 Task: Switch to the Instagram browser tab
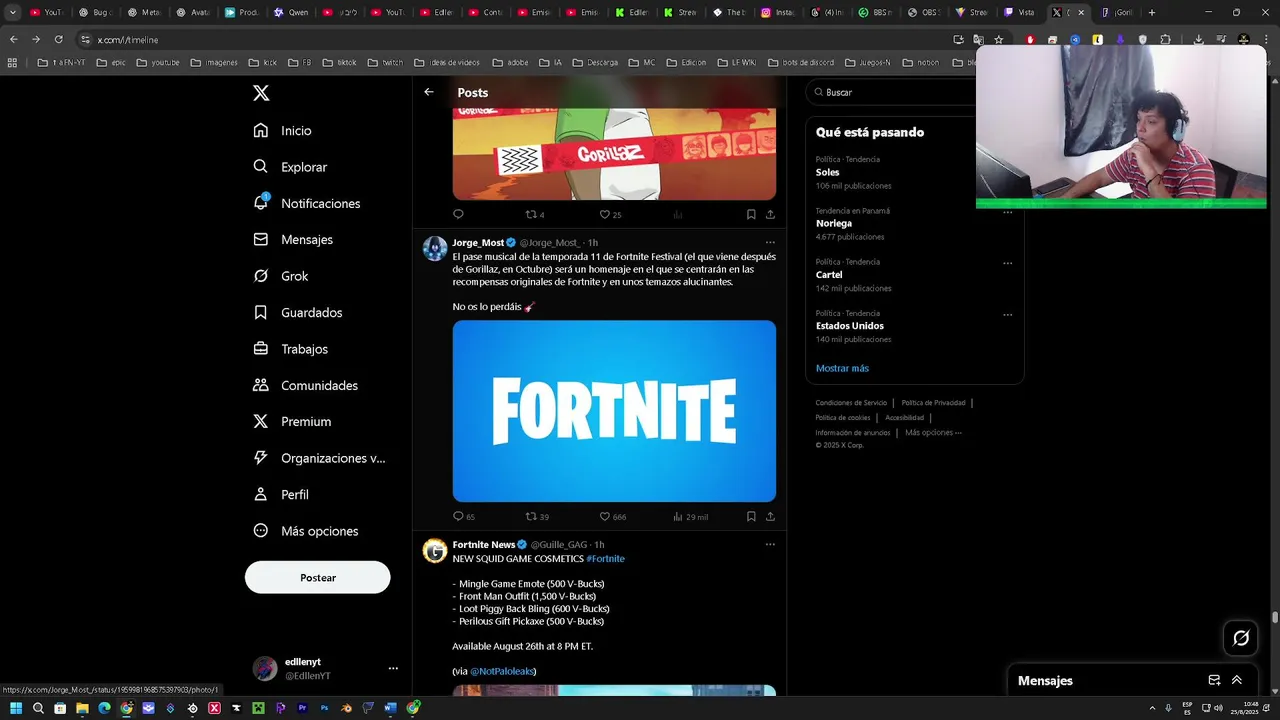click(x=779, y=13)
